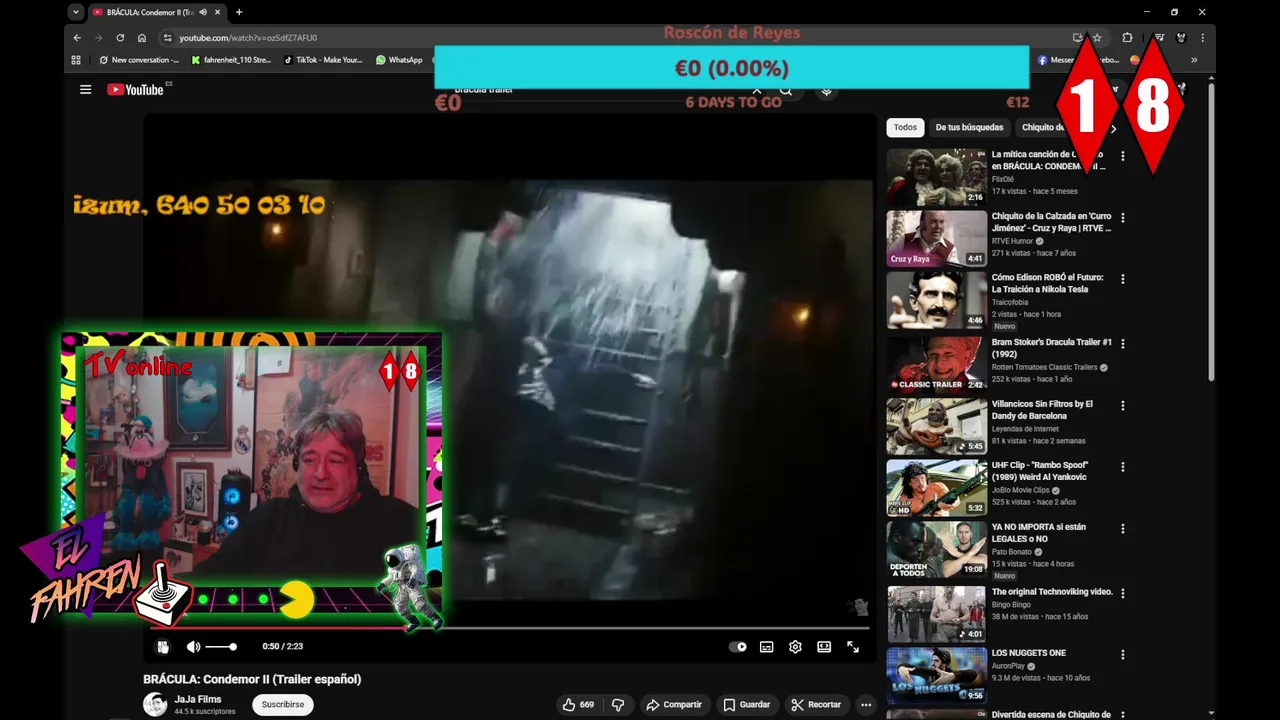
Task: Click the page vertical scrollbar
Action: point(1212,230)
